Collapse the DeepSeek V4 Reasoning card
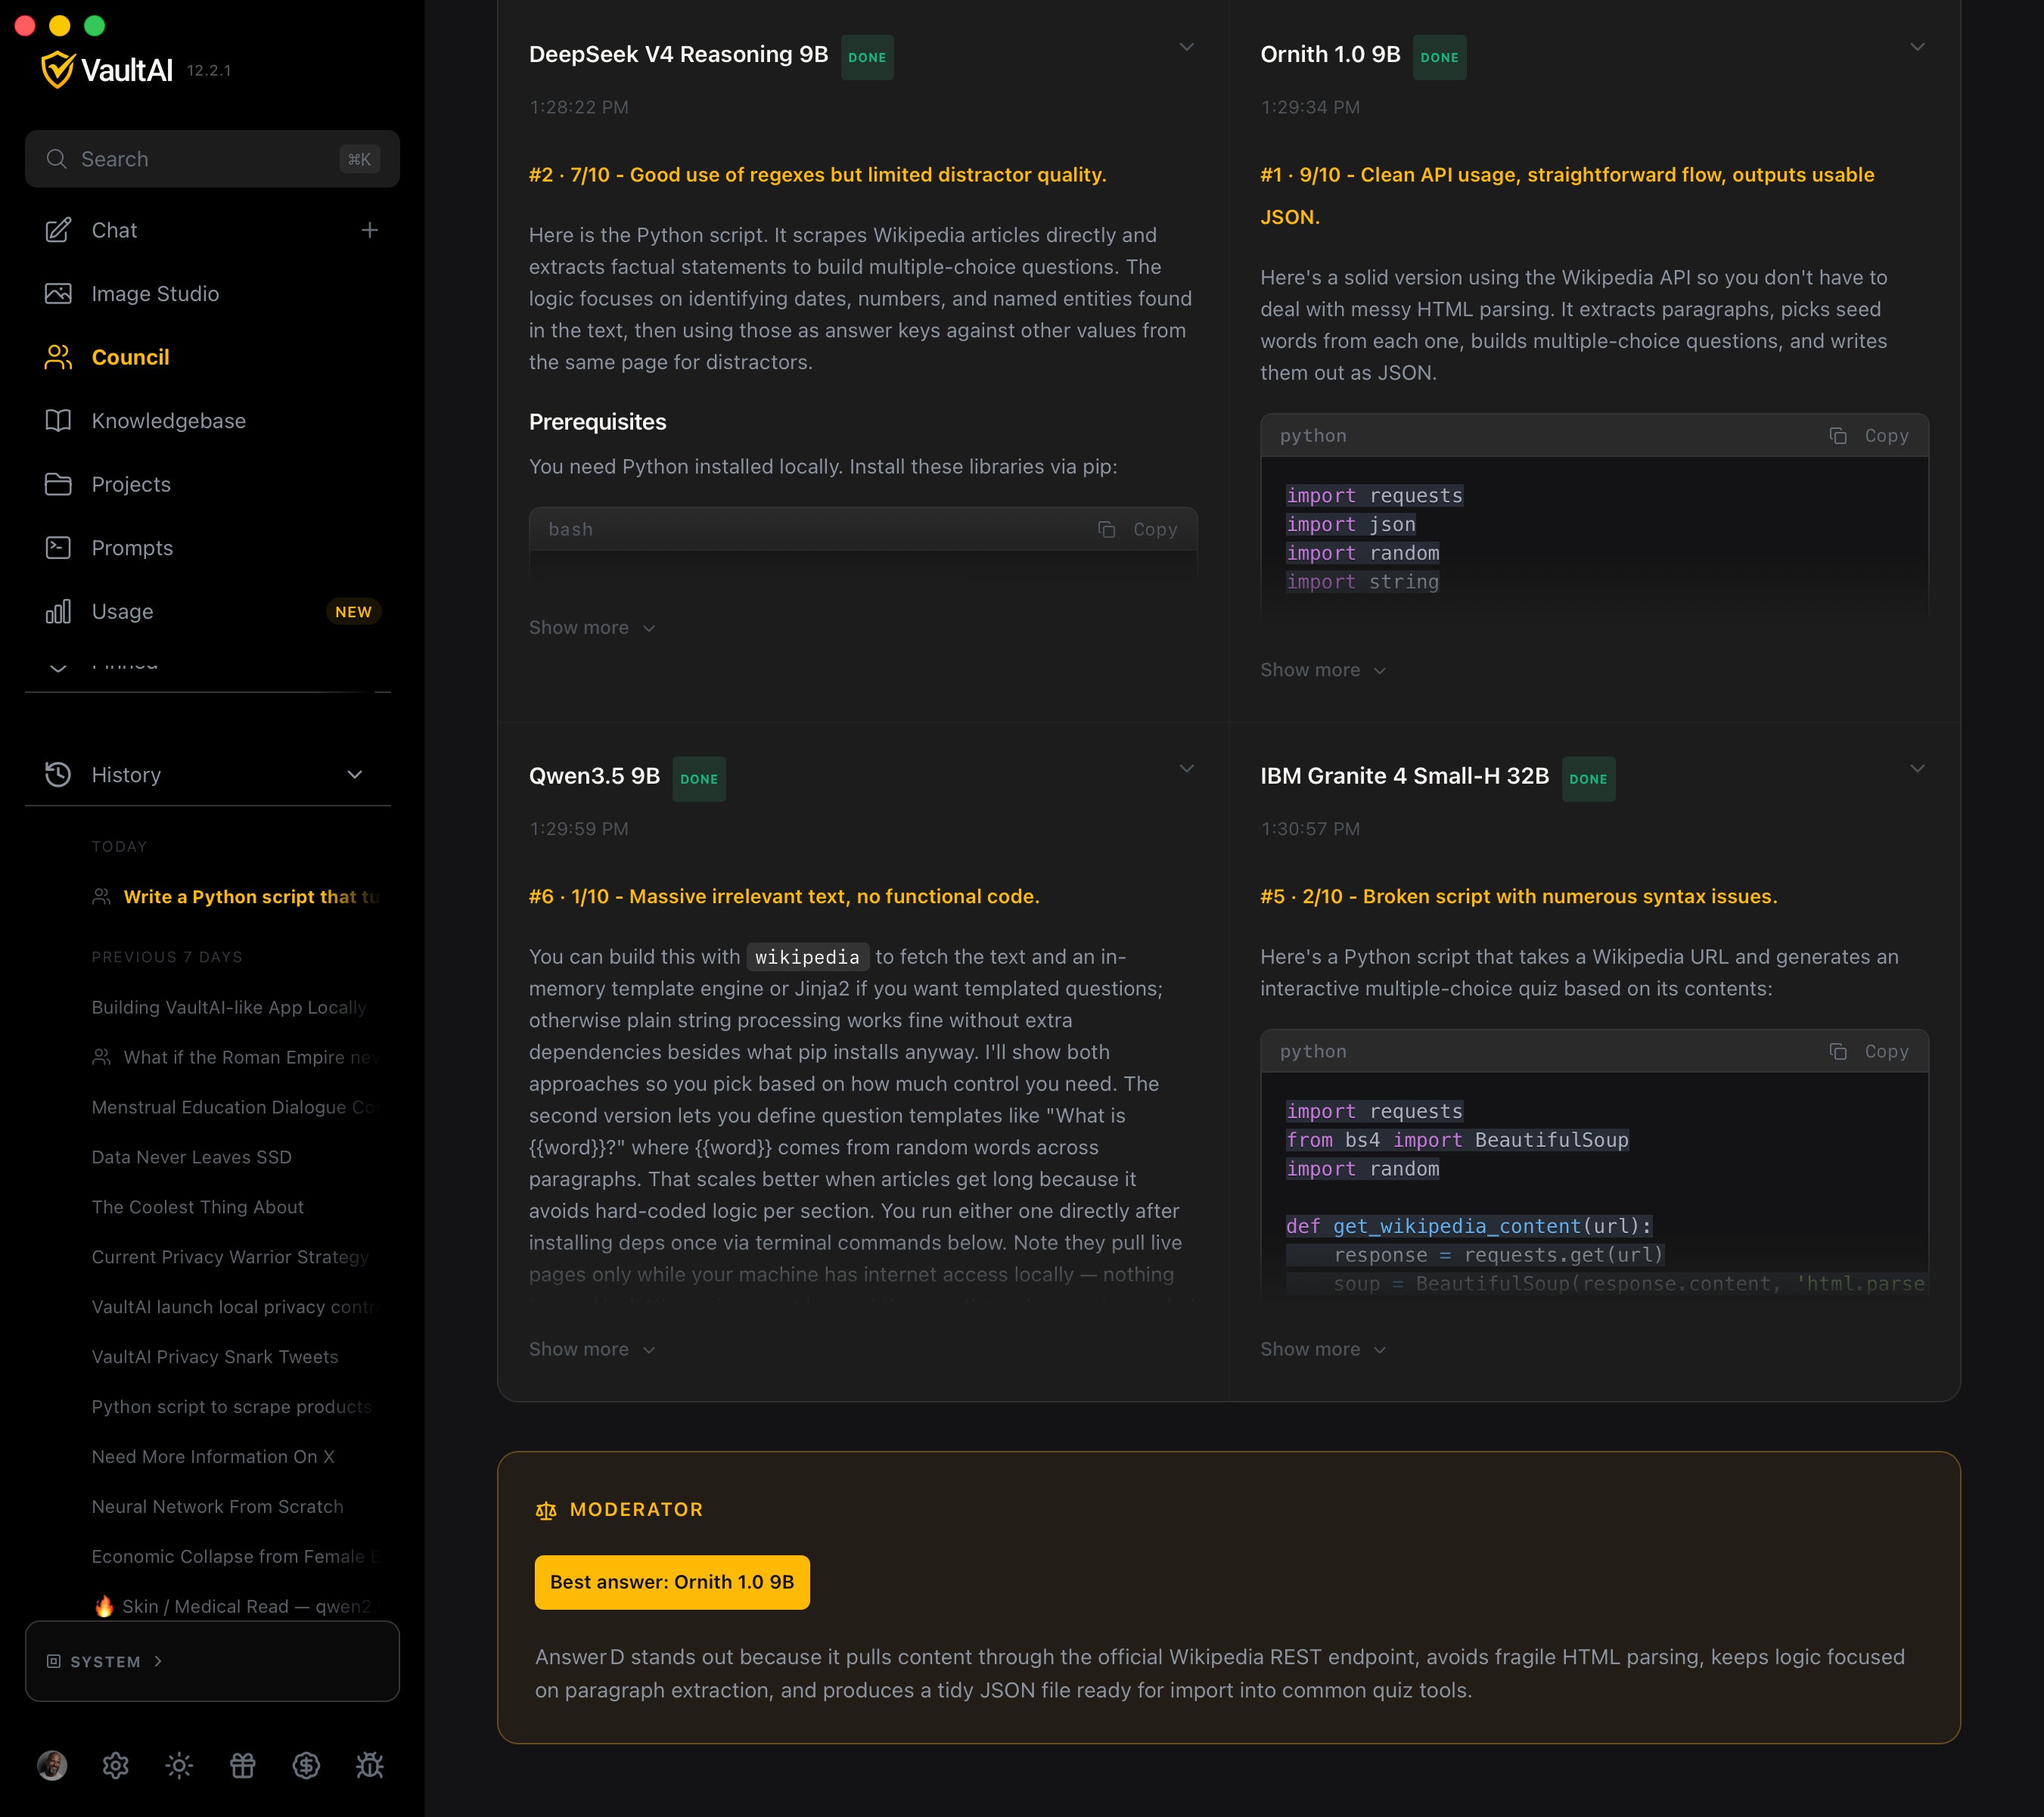Viewport: 2044px width, 1817px height. 1187,47
